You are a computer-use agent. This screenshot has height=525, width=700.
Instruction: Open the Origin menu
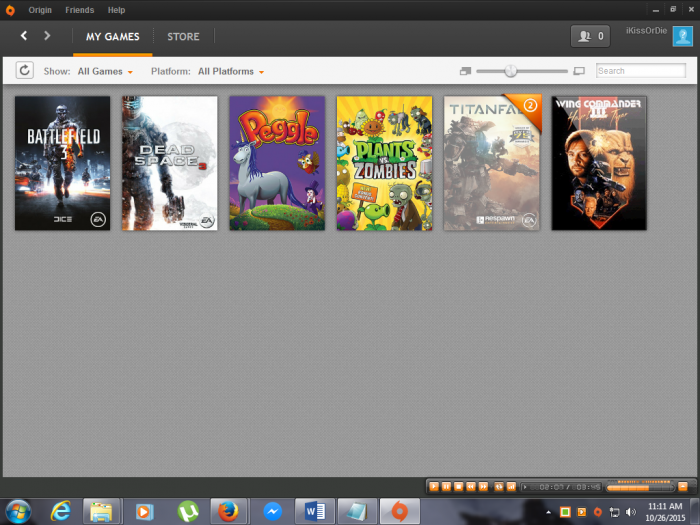(40, 10)
